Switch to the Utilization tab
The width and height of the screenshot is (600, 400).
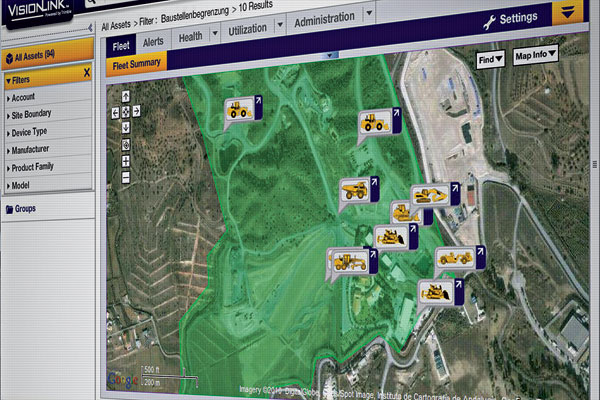(x=248, y=30)
